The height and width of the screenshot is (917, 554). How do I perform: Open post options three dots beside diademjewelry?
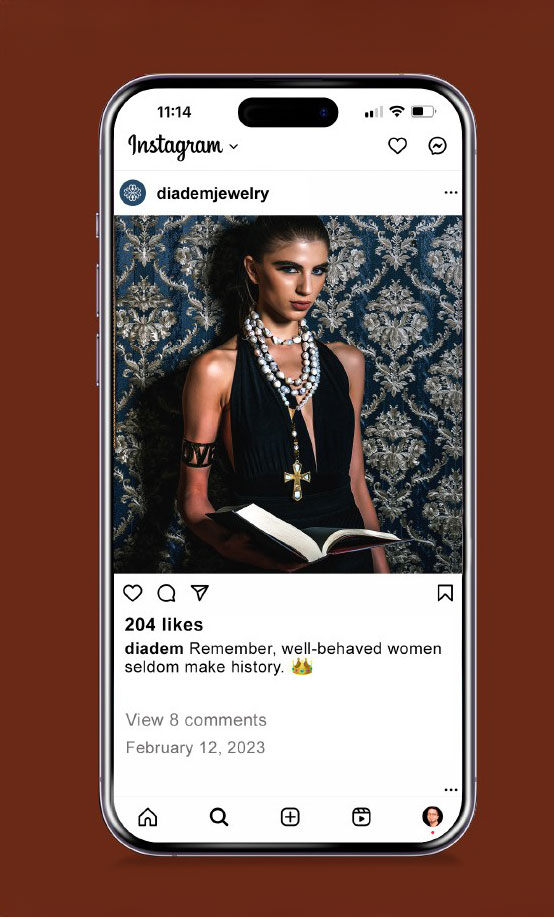click(451, 192)
